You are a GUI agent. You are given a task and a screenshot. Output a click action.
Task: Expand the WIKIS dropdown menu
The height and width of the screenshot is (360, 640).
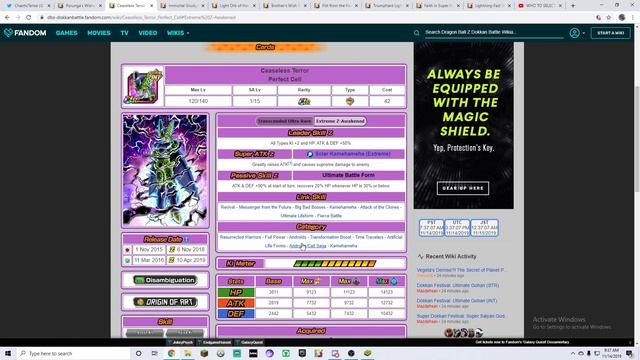178,33
